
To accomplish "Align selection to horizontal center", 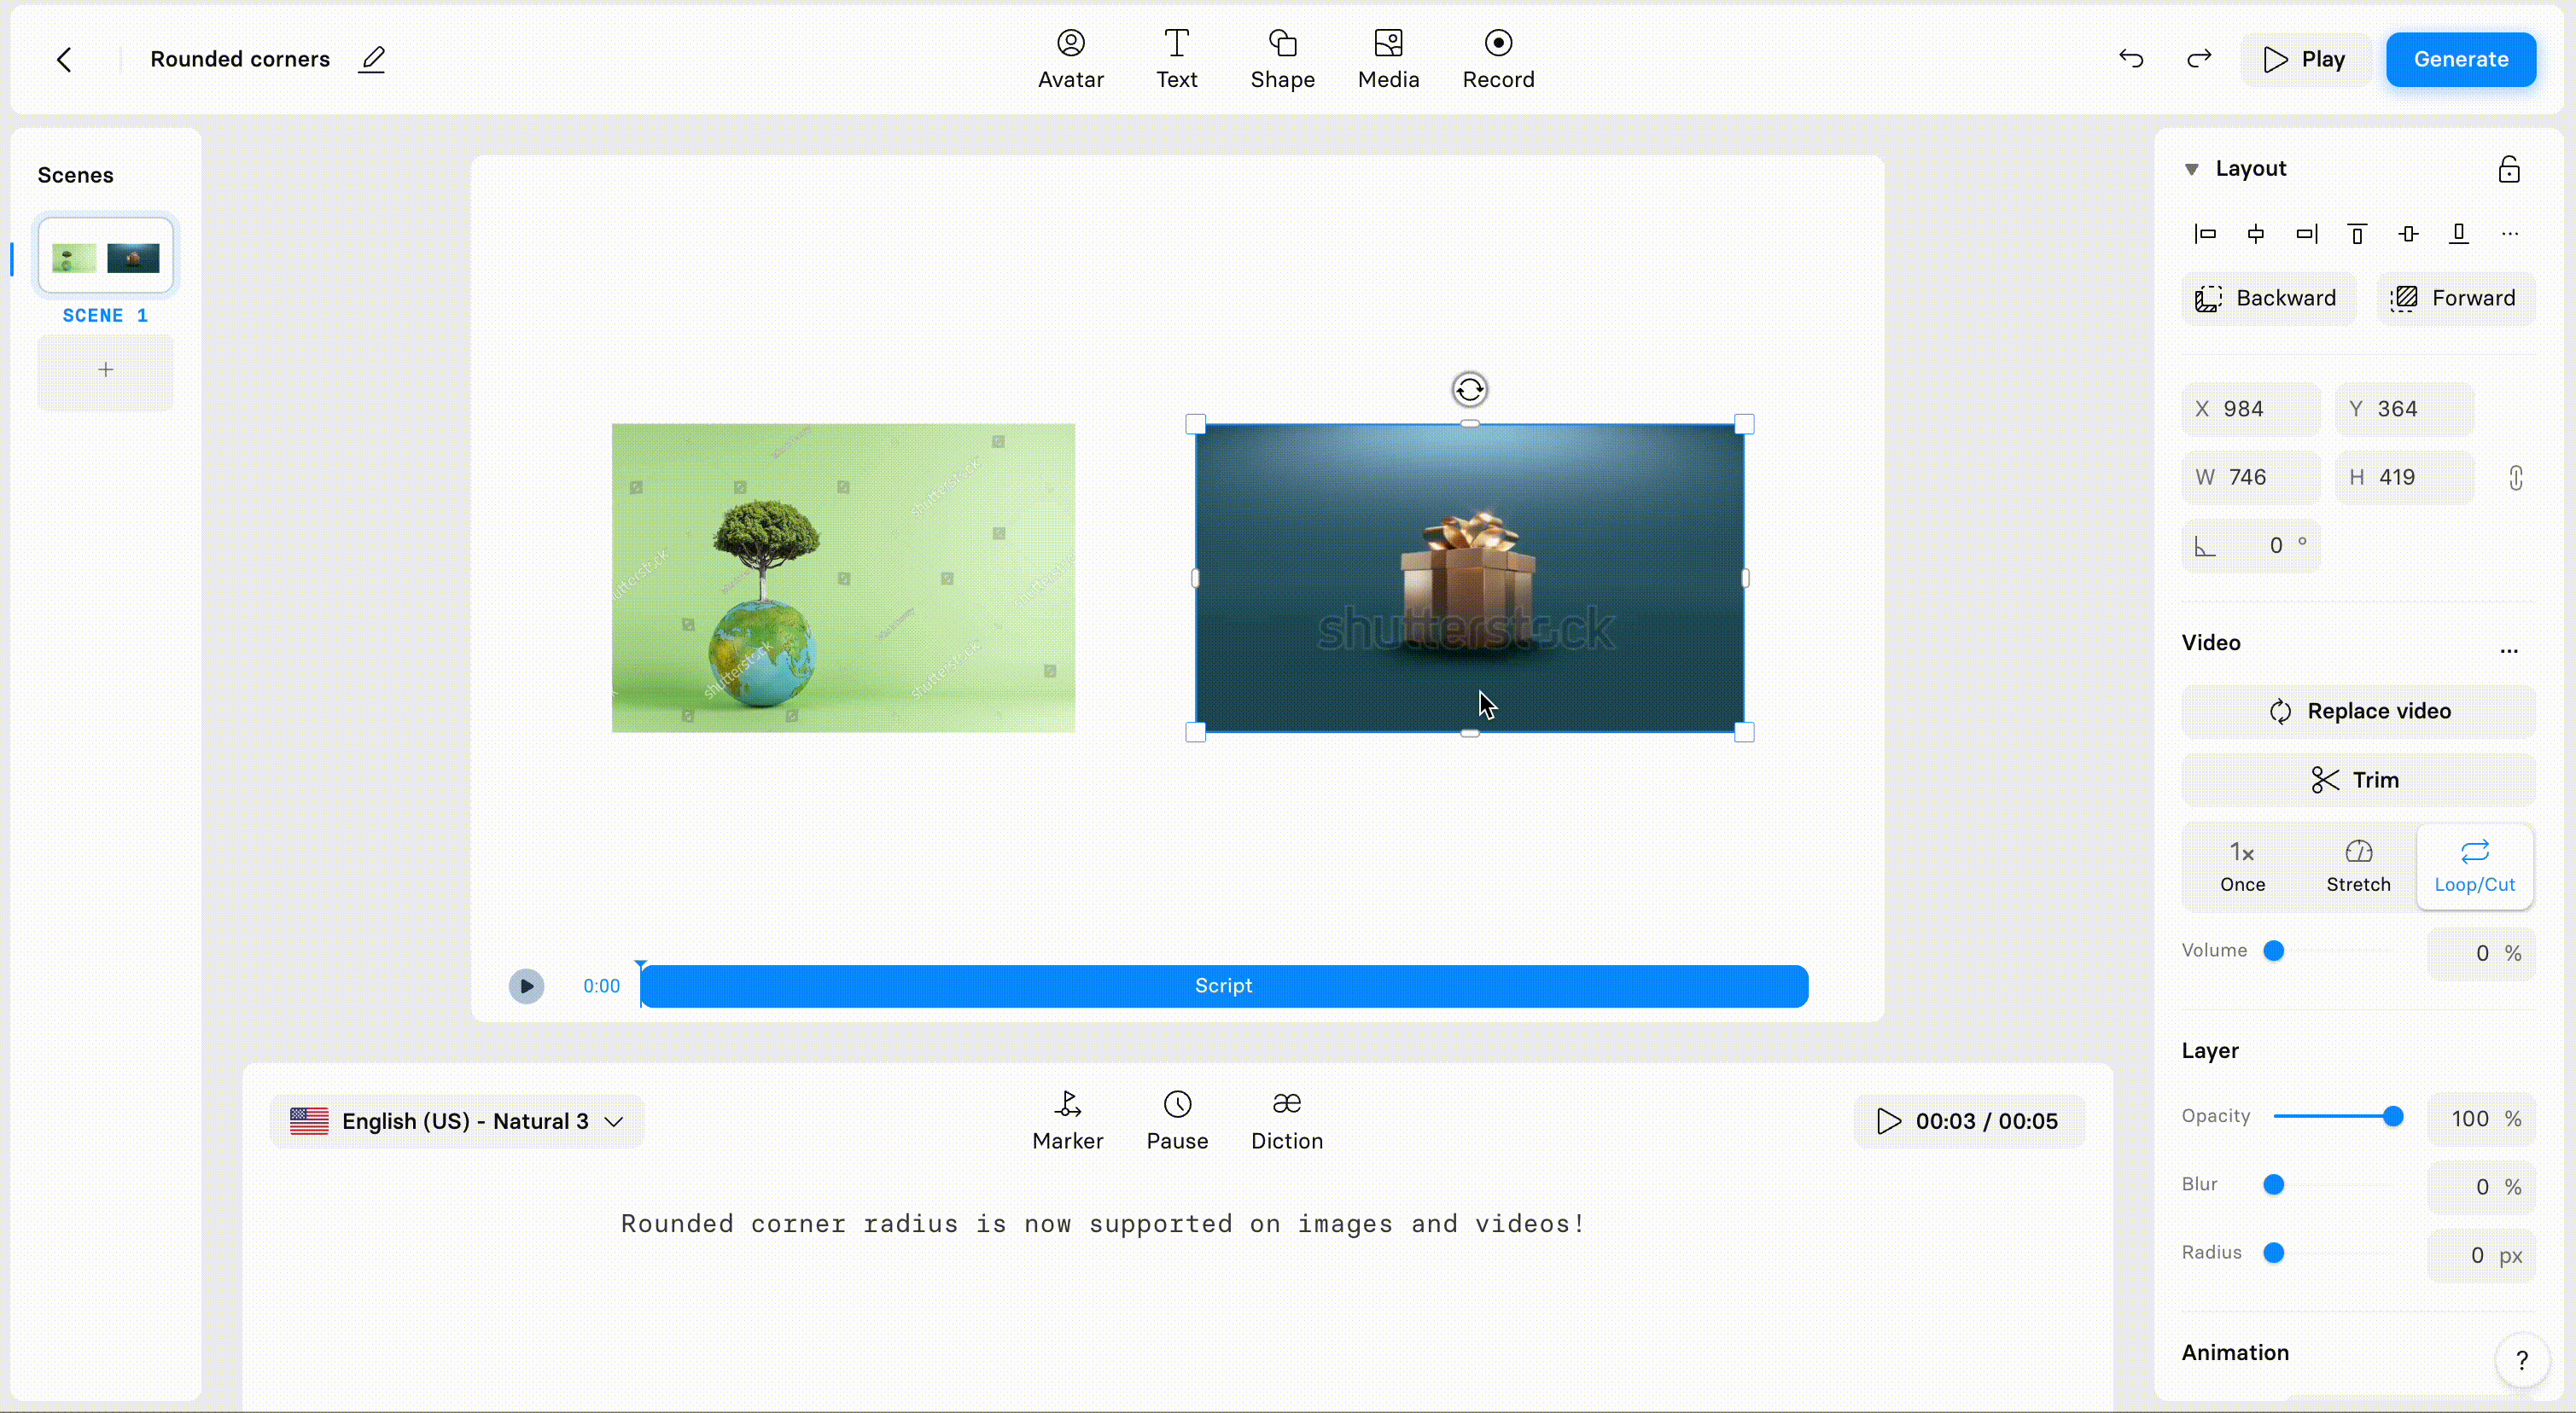I will (x=2255, y=234).
